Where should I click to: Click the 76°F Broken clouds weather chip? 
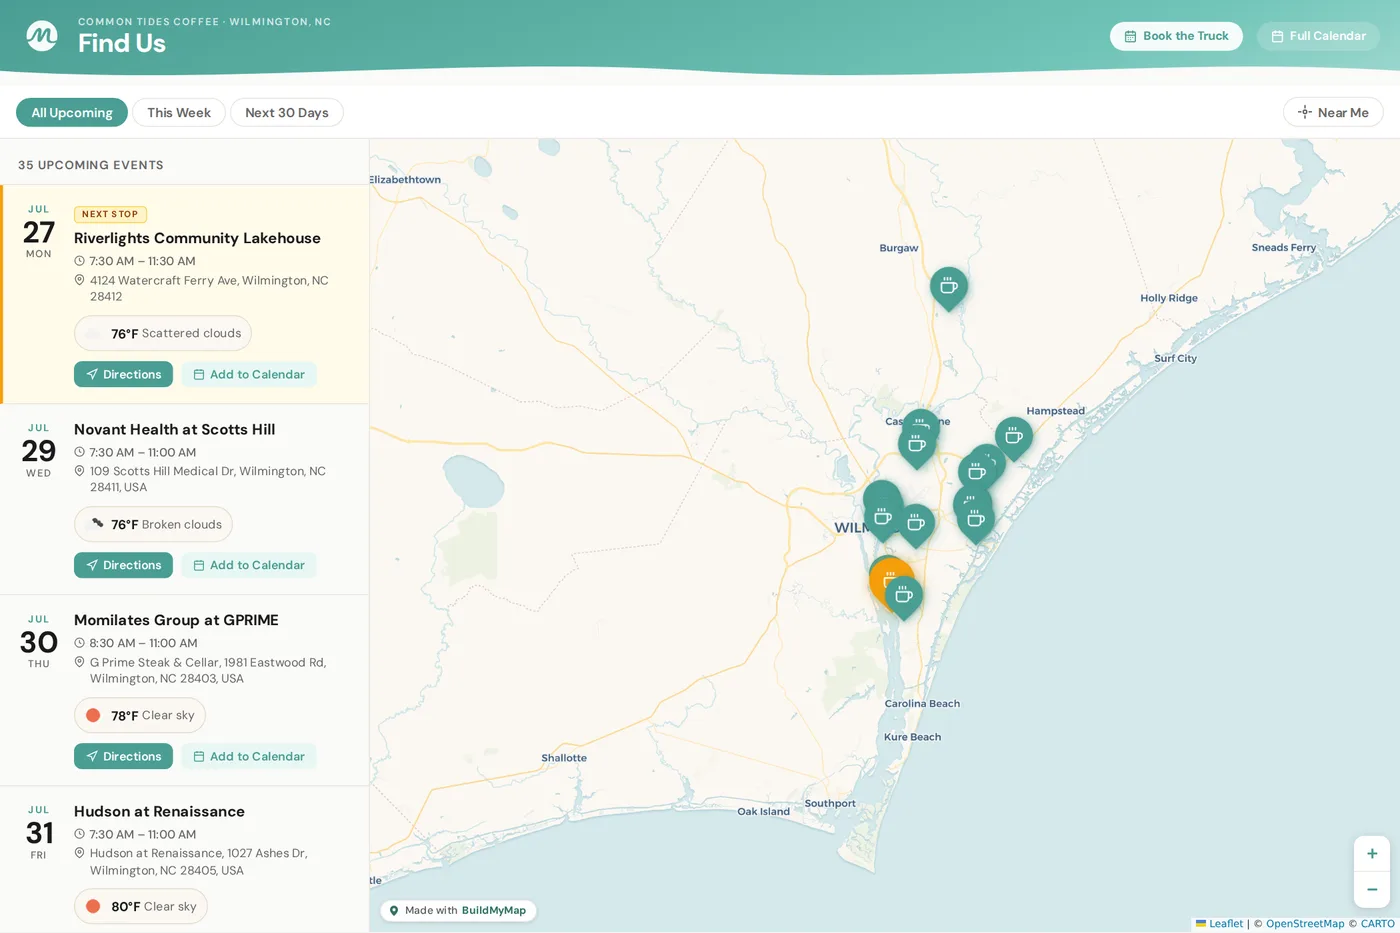coord(153,524)
